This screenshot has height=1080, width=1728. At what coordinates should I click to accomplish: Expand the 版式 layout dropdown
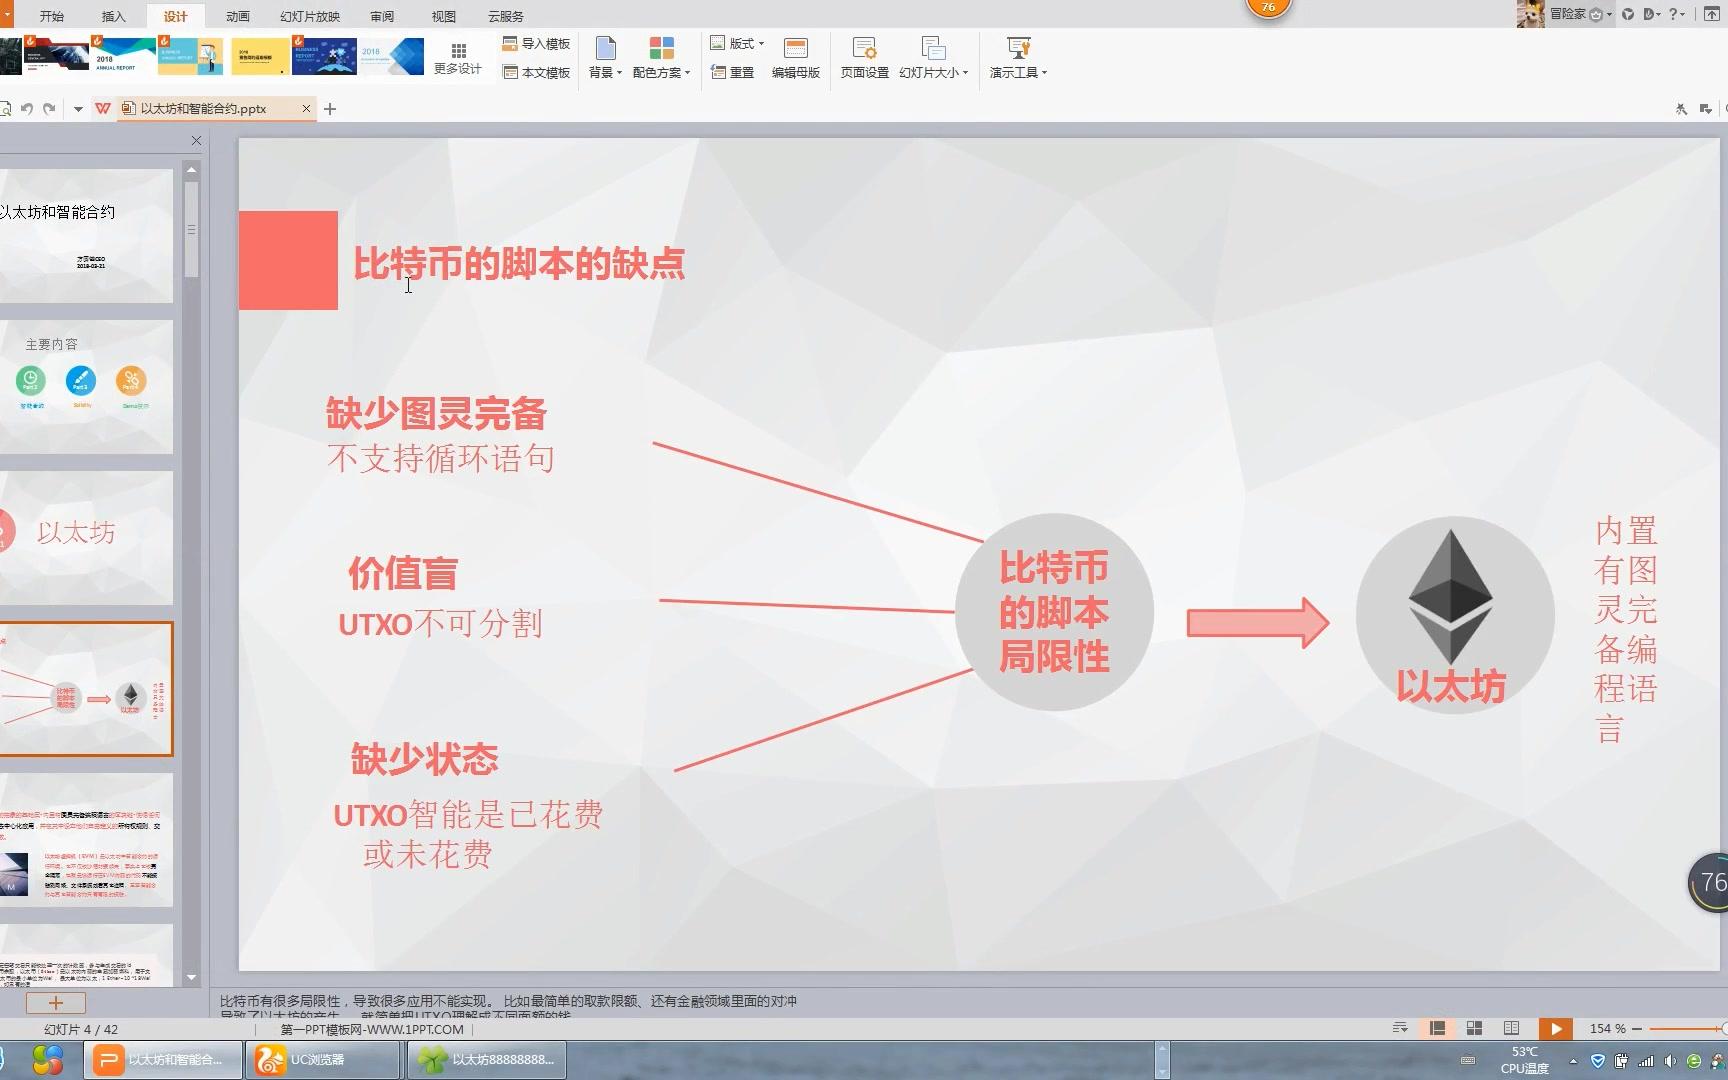pos(737,44)
